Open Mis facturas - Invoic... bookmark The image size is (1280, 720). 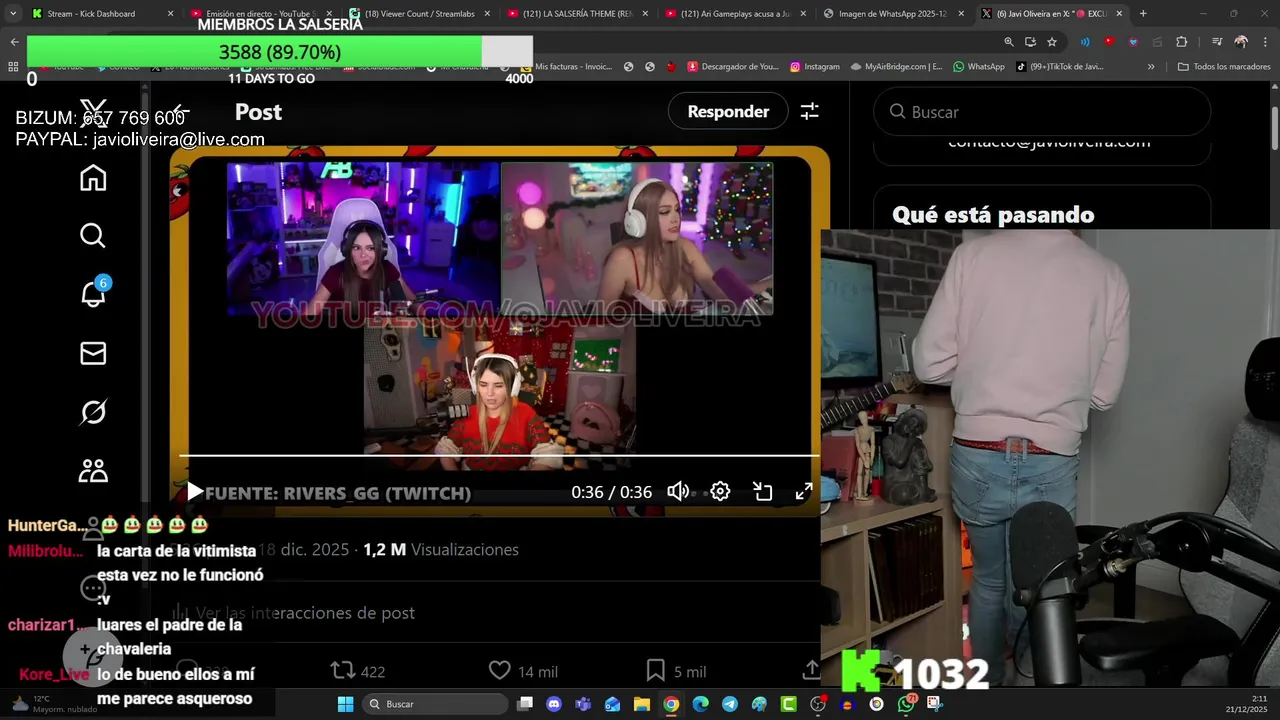[x=566, y=67]
